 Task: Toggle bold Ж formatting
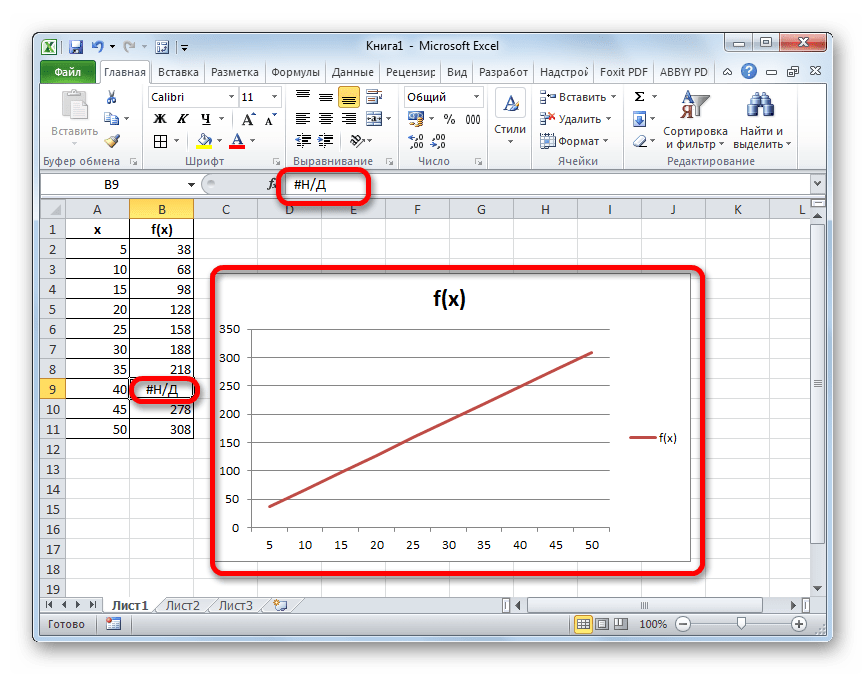point(159,119)
